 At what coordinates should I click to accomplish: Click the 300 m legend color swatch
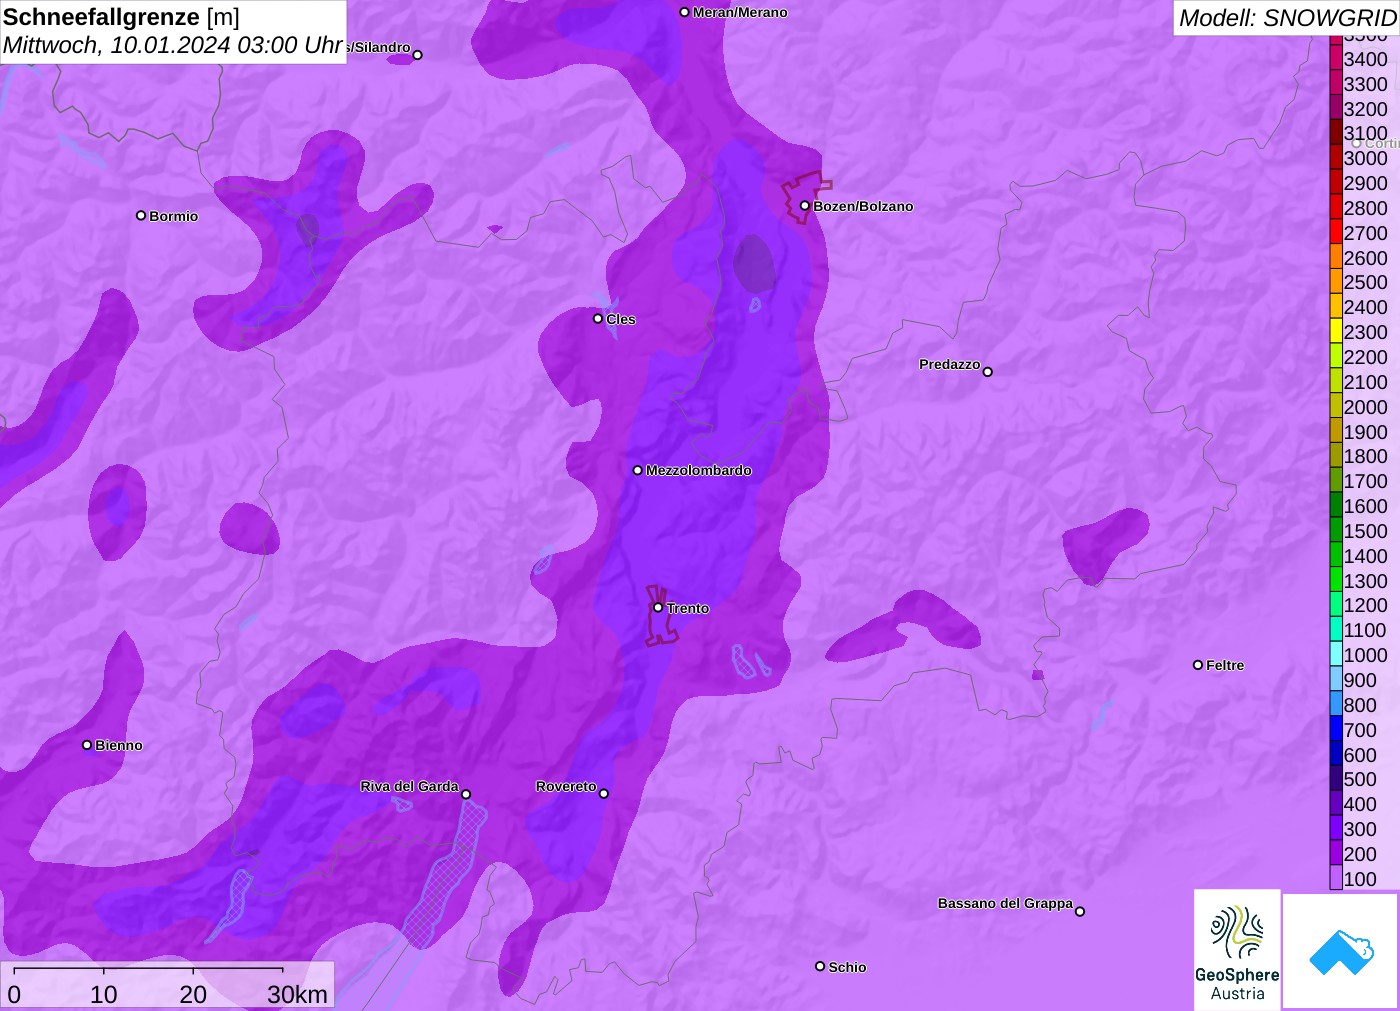click(x=1335, y=828)
